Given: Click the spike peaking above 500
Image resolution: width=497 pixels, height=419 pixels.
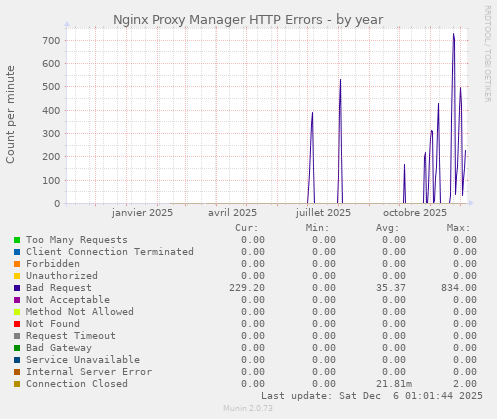Looking at the screenshot, I should pos(340,80).
